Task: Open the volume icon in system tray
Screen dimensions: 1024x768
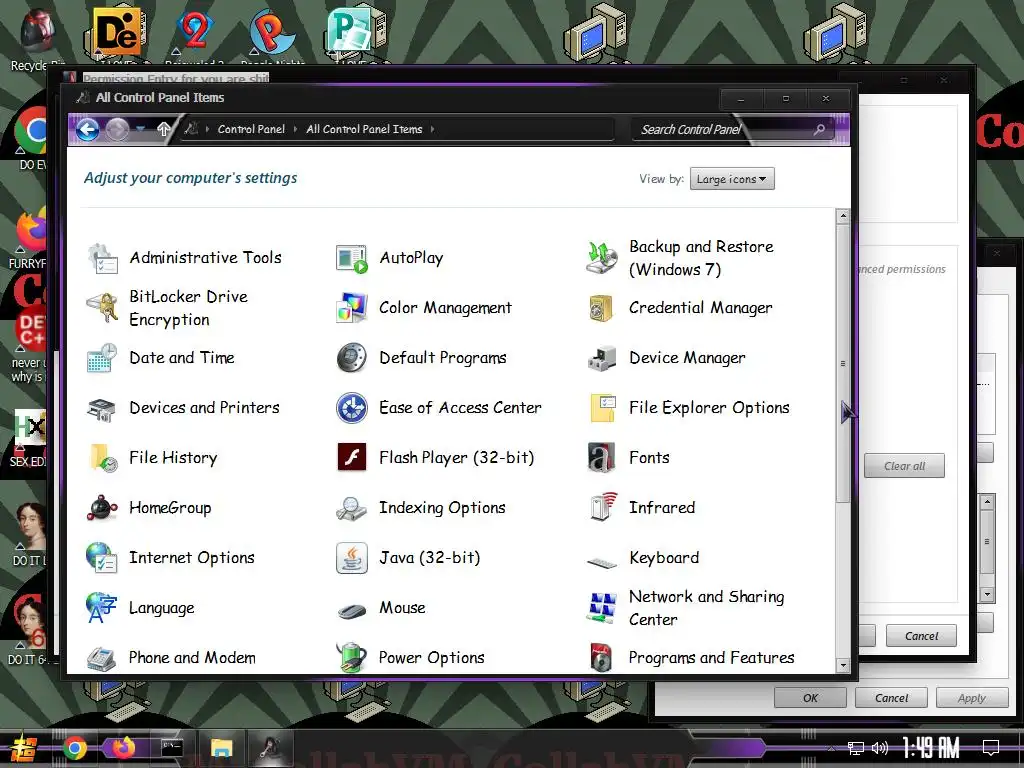Action: click(x=880, y=748)
